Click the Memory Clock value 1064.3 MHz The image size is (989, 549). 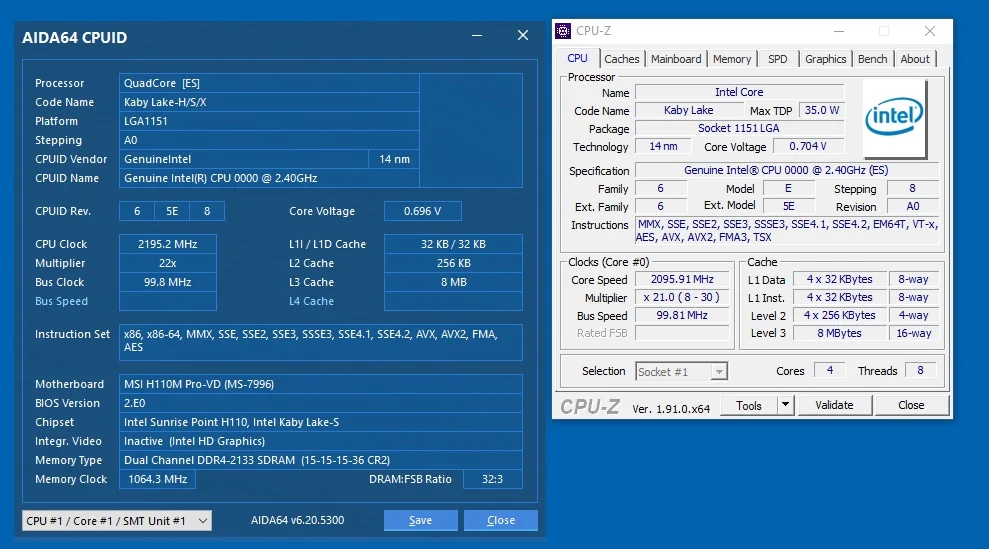(158, 480)
